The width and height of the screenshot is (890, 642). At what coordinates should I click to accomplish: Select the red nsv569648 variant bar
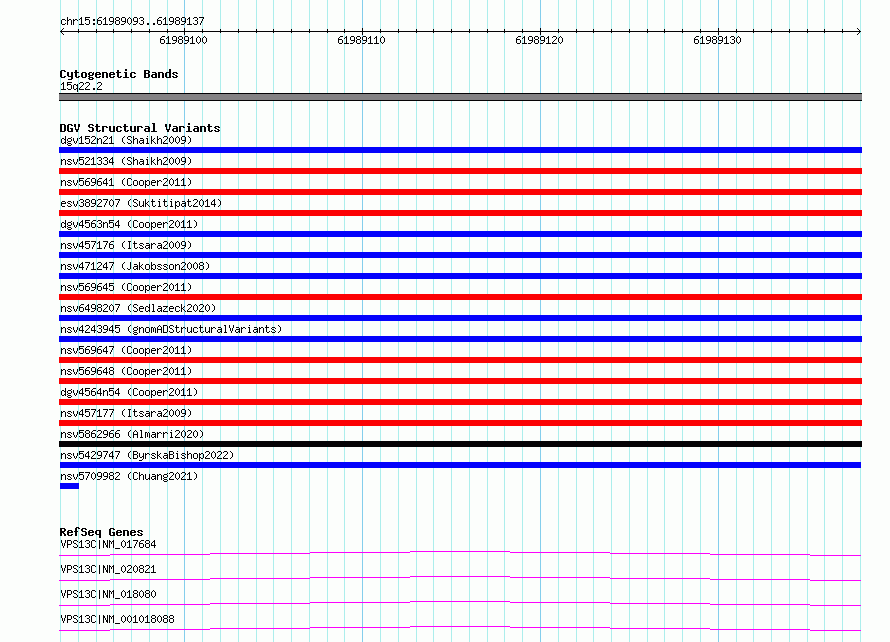click(460, 381)
